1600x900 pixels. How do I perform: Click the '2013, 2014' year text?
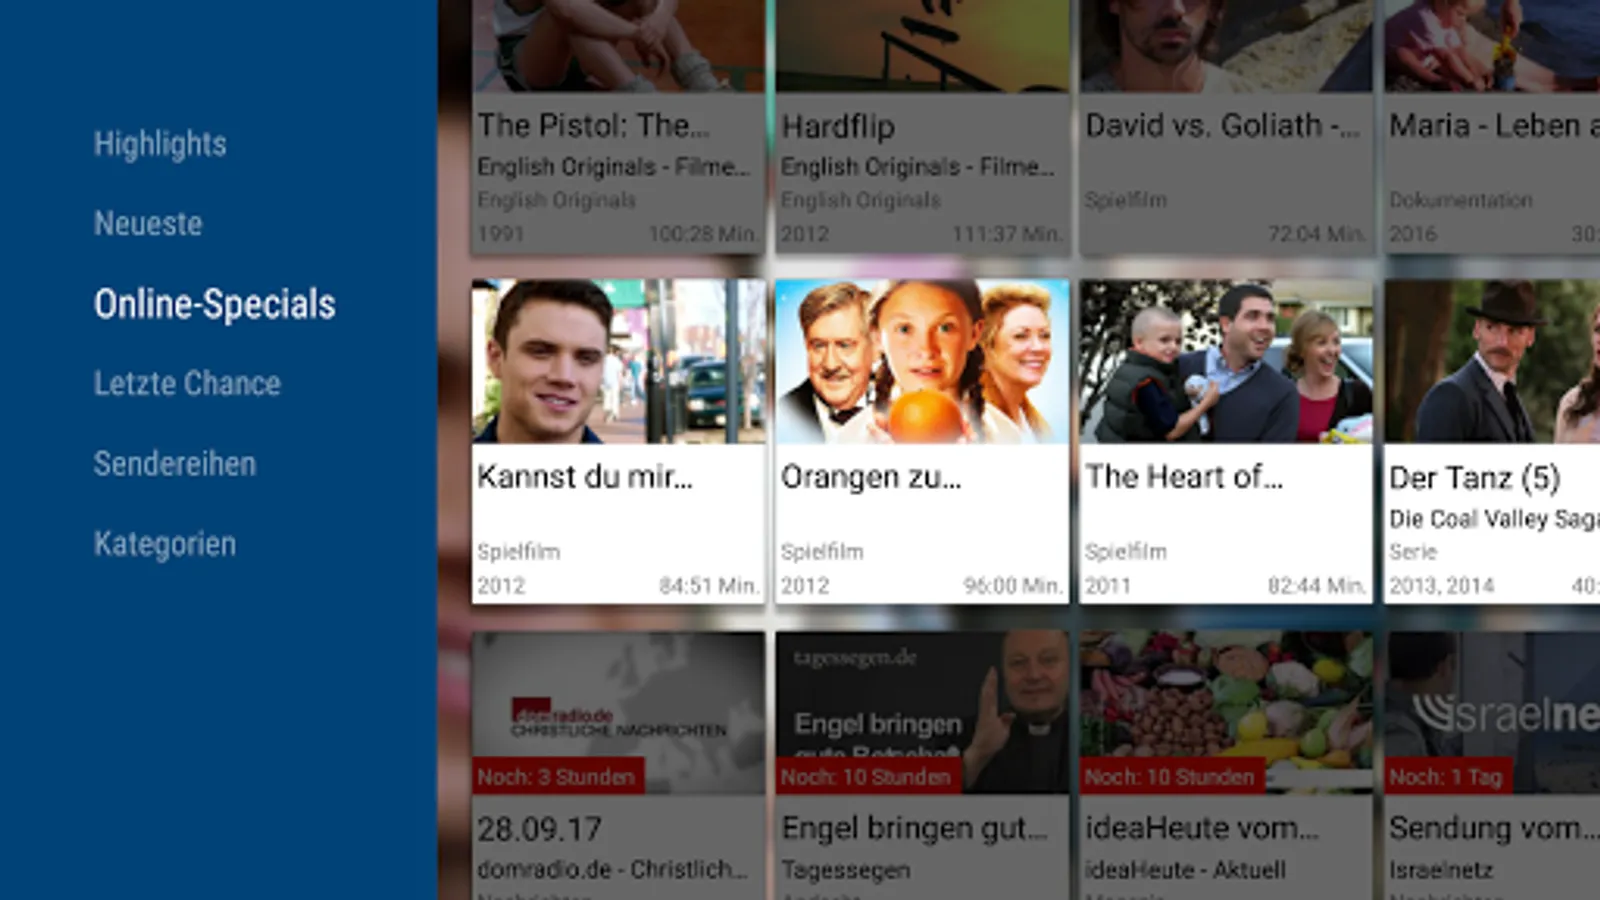(x=1441, y=586)
